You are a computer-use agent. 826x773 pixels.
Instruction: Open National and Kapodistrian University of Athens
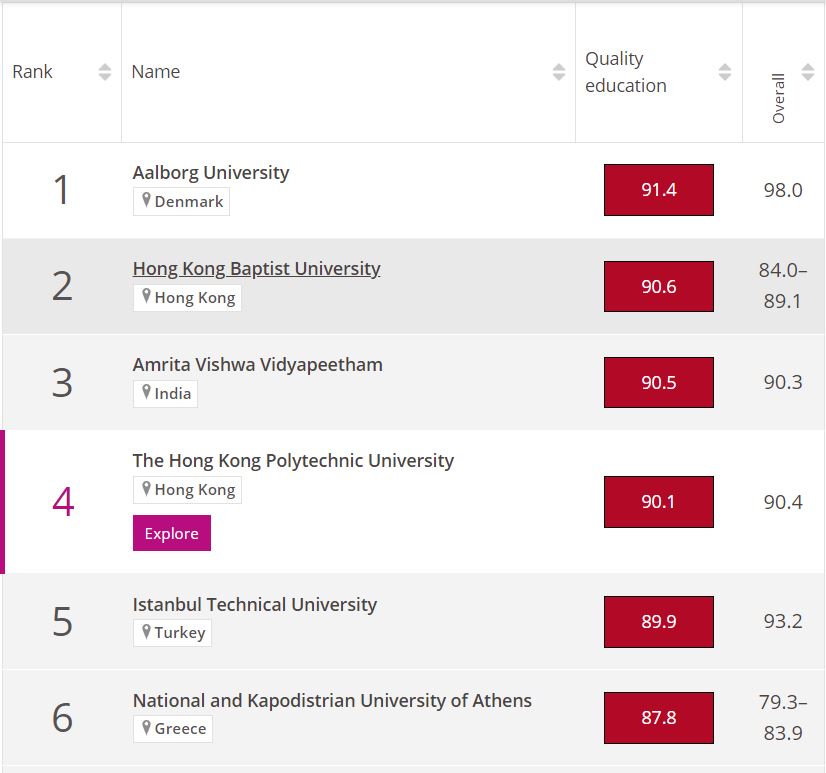(332, 700)
